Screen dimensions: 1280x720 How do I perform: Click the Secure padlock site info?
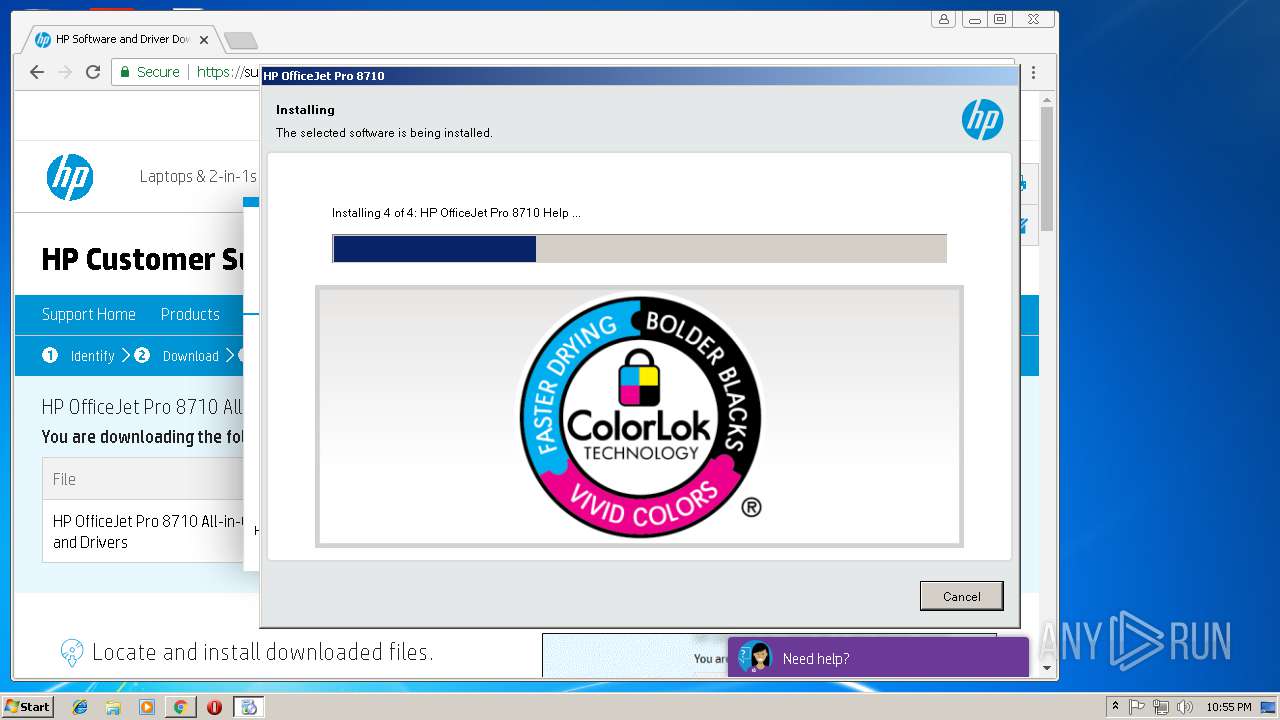(x=150, y=72)
